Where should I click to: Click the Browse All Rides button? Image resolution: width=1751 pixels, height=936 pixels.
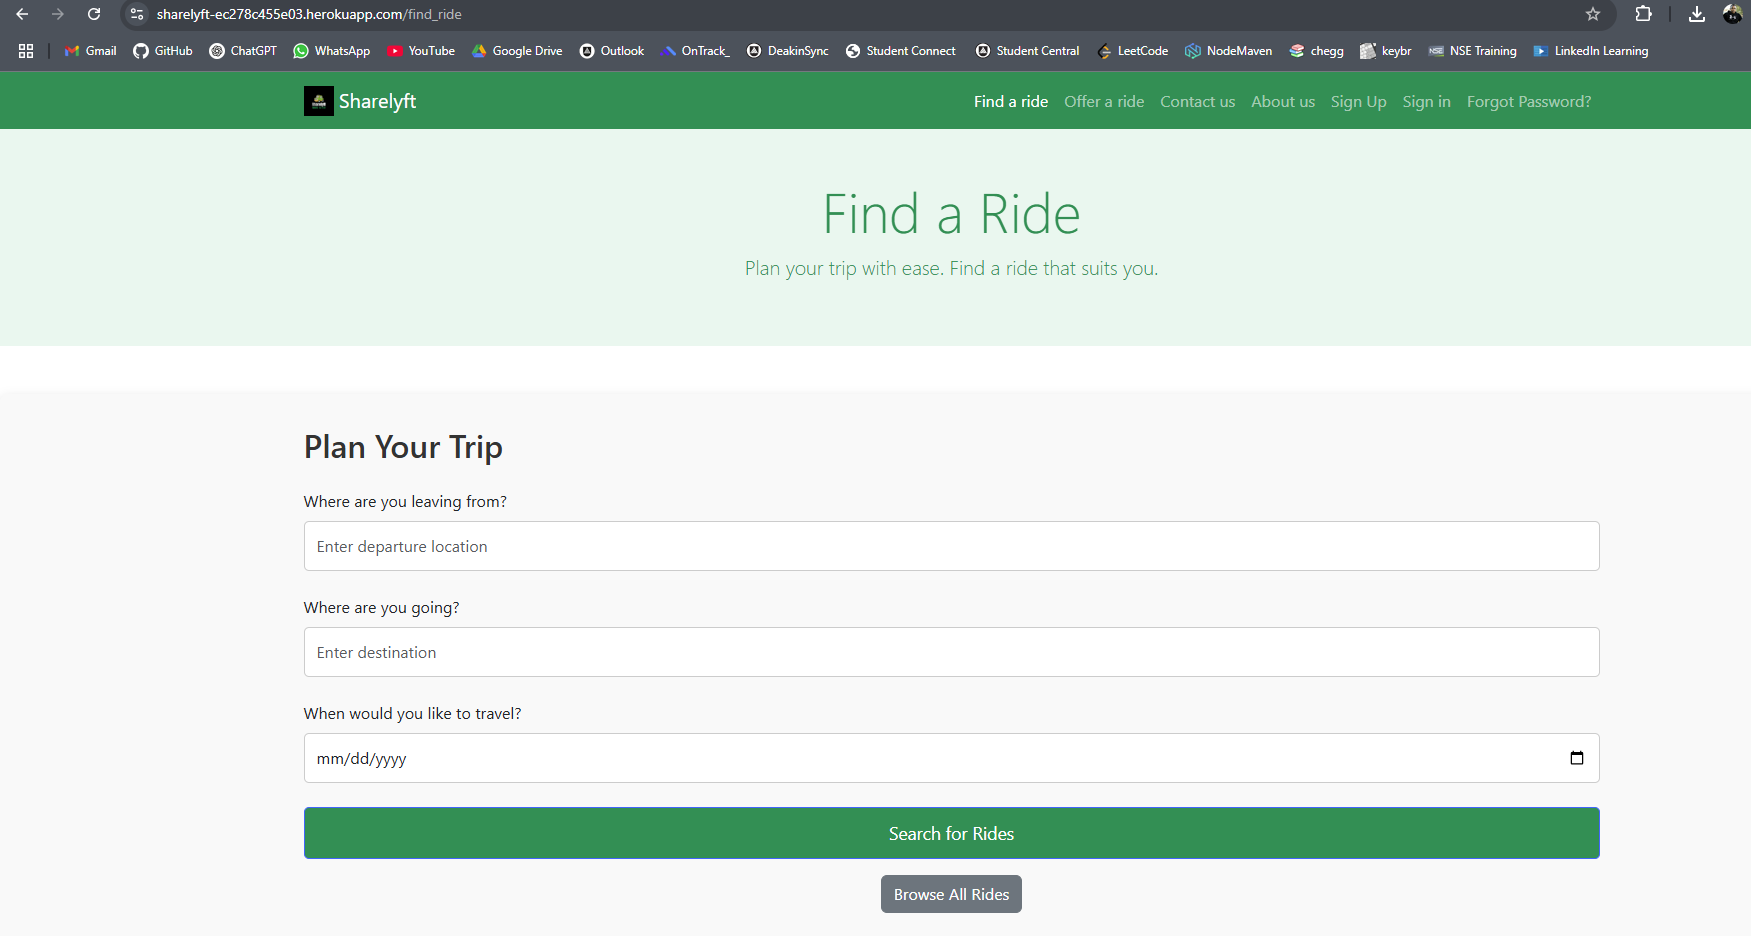coord(950,894)
